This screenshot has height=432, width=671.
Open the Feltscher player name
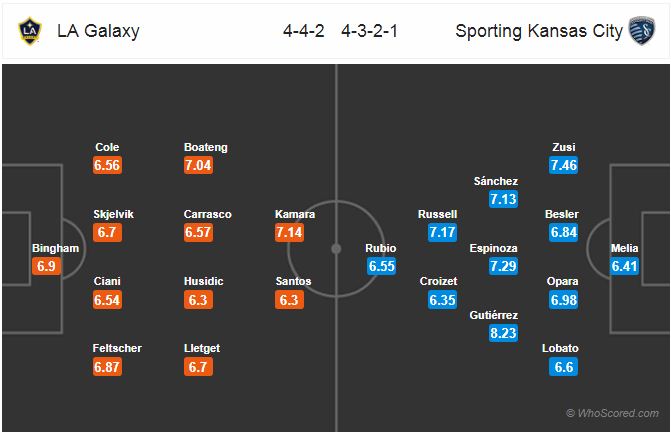117,348
